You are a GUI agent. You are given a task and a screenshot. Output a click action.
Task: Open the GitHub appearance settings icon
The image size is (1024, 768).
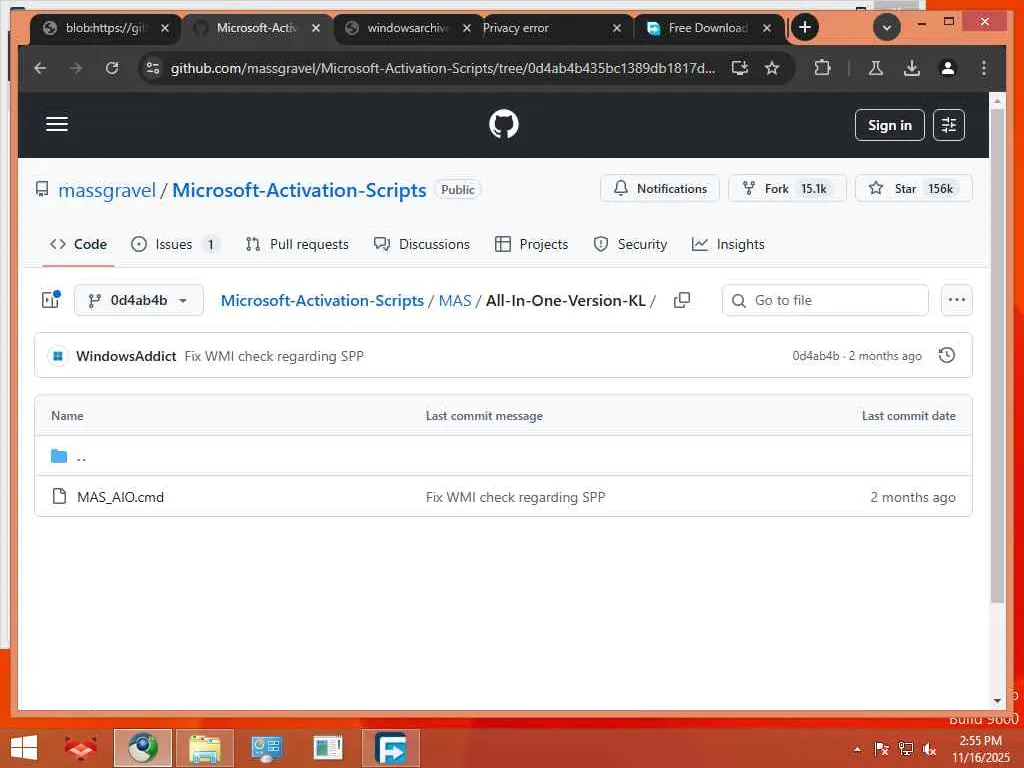click(x=948, y=125)
